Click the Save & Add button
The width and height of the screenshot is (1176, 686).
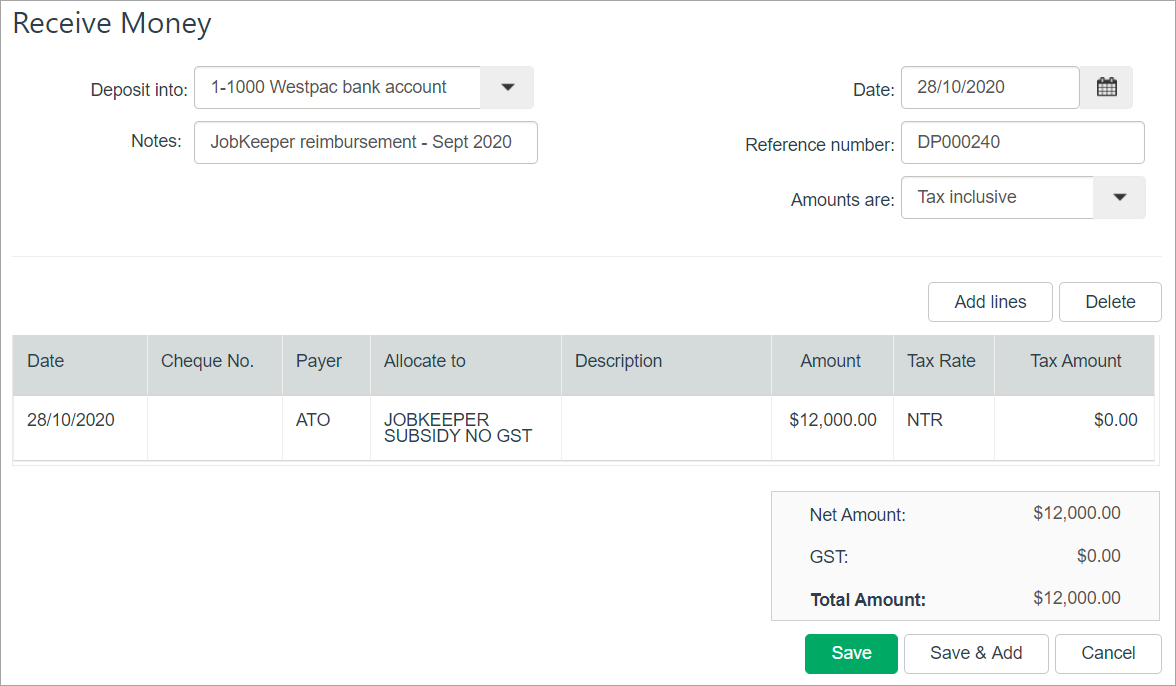click(x=975, y=653)
